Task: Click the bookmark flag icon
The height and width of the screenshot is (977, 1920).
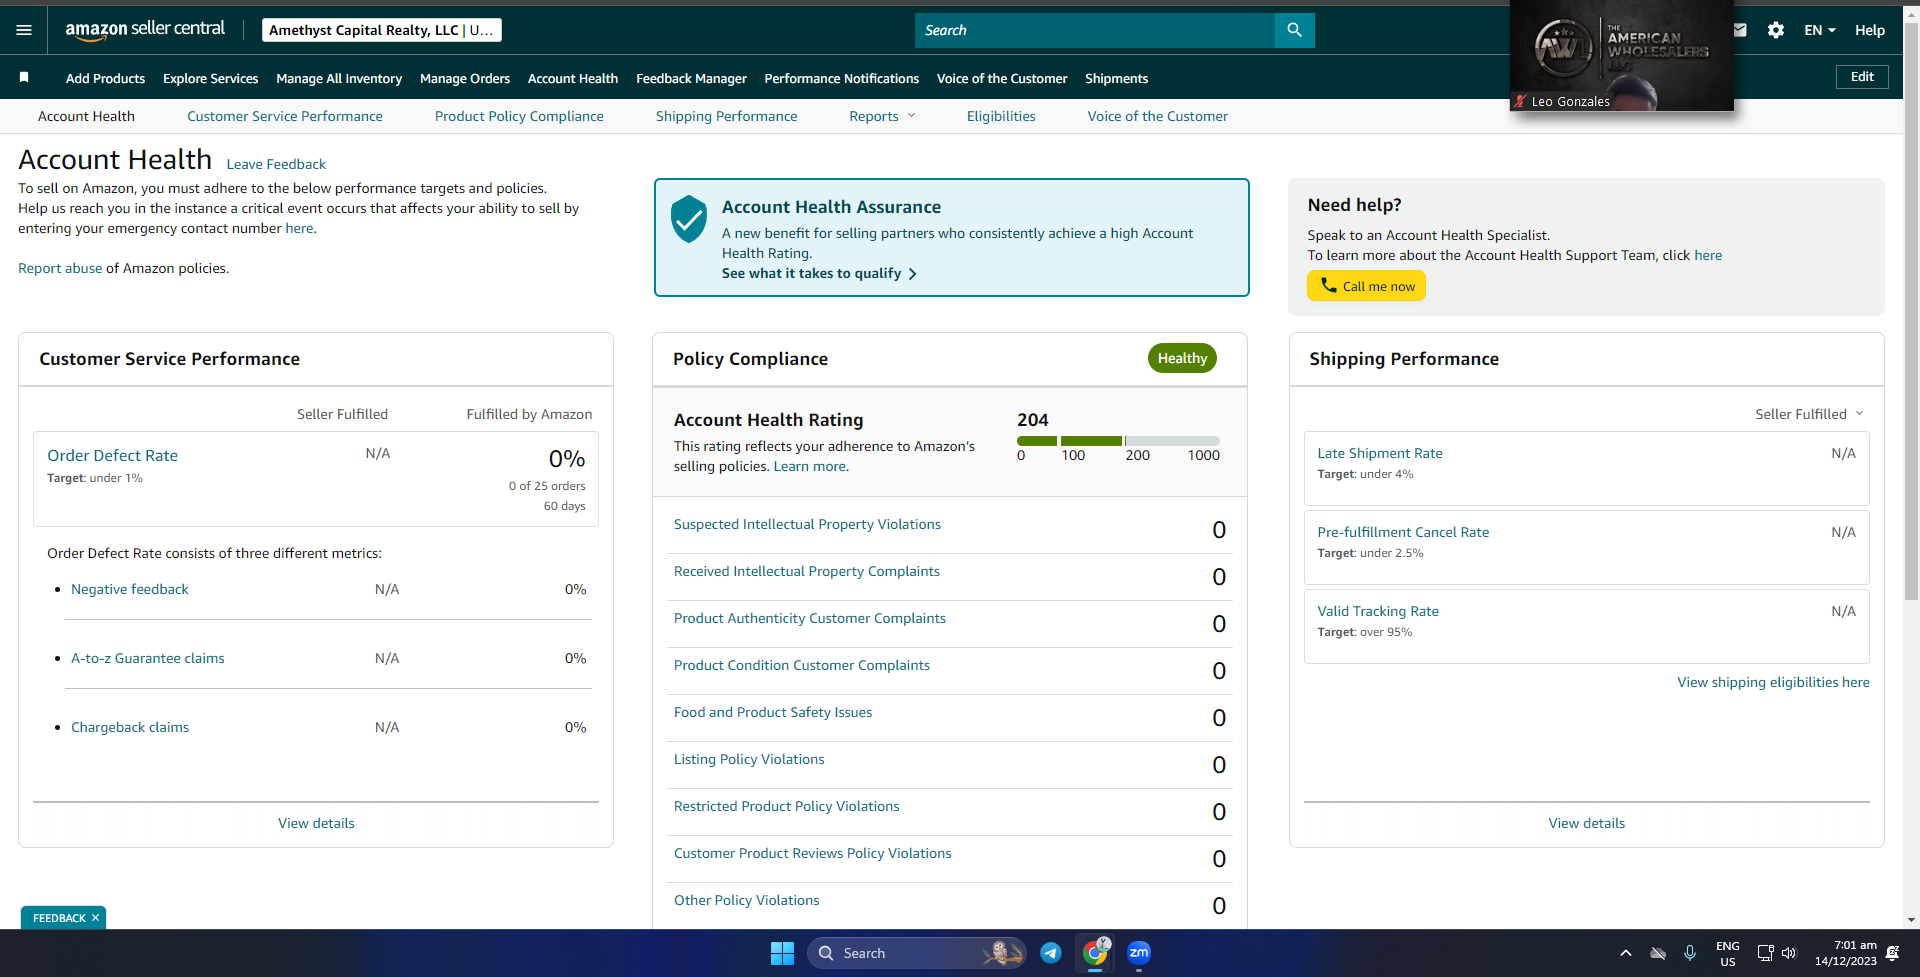Action: point(24,78)
